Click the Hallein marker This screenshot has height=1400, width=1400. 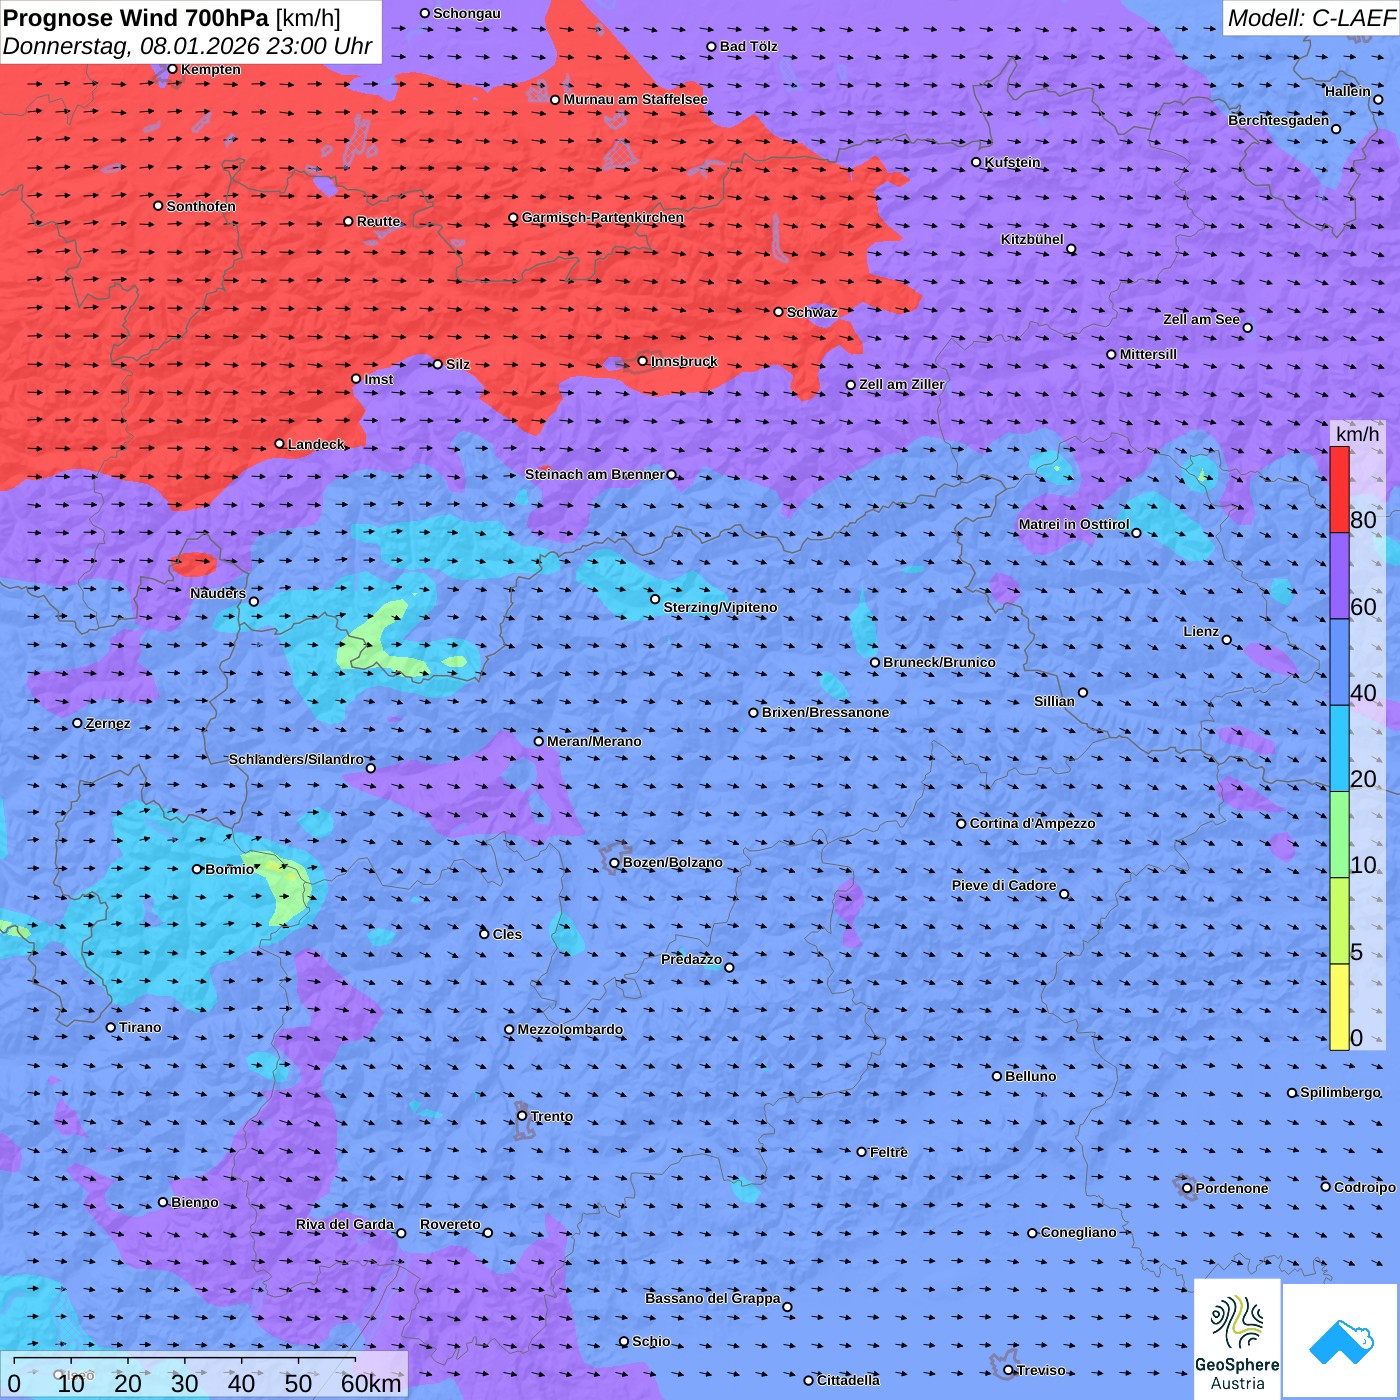[1378, 99]
